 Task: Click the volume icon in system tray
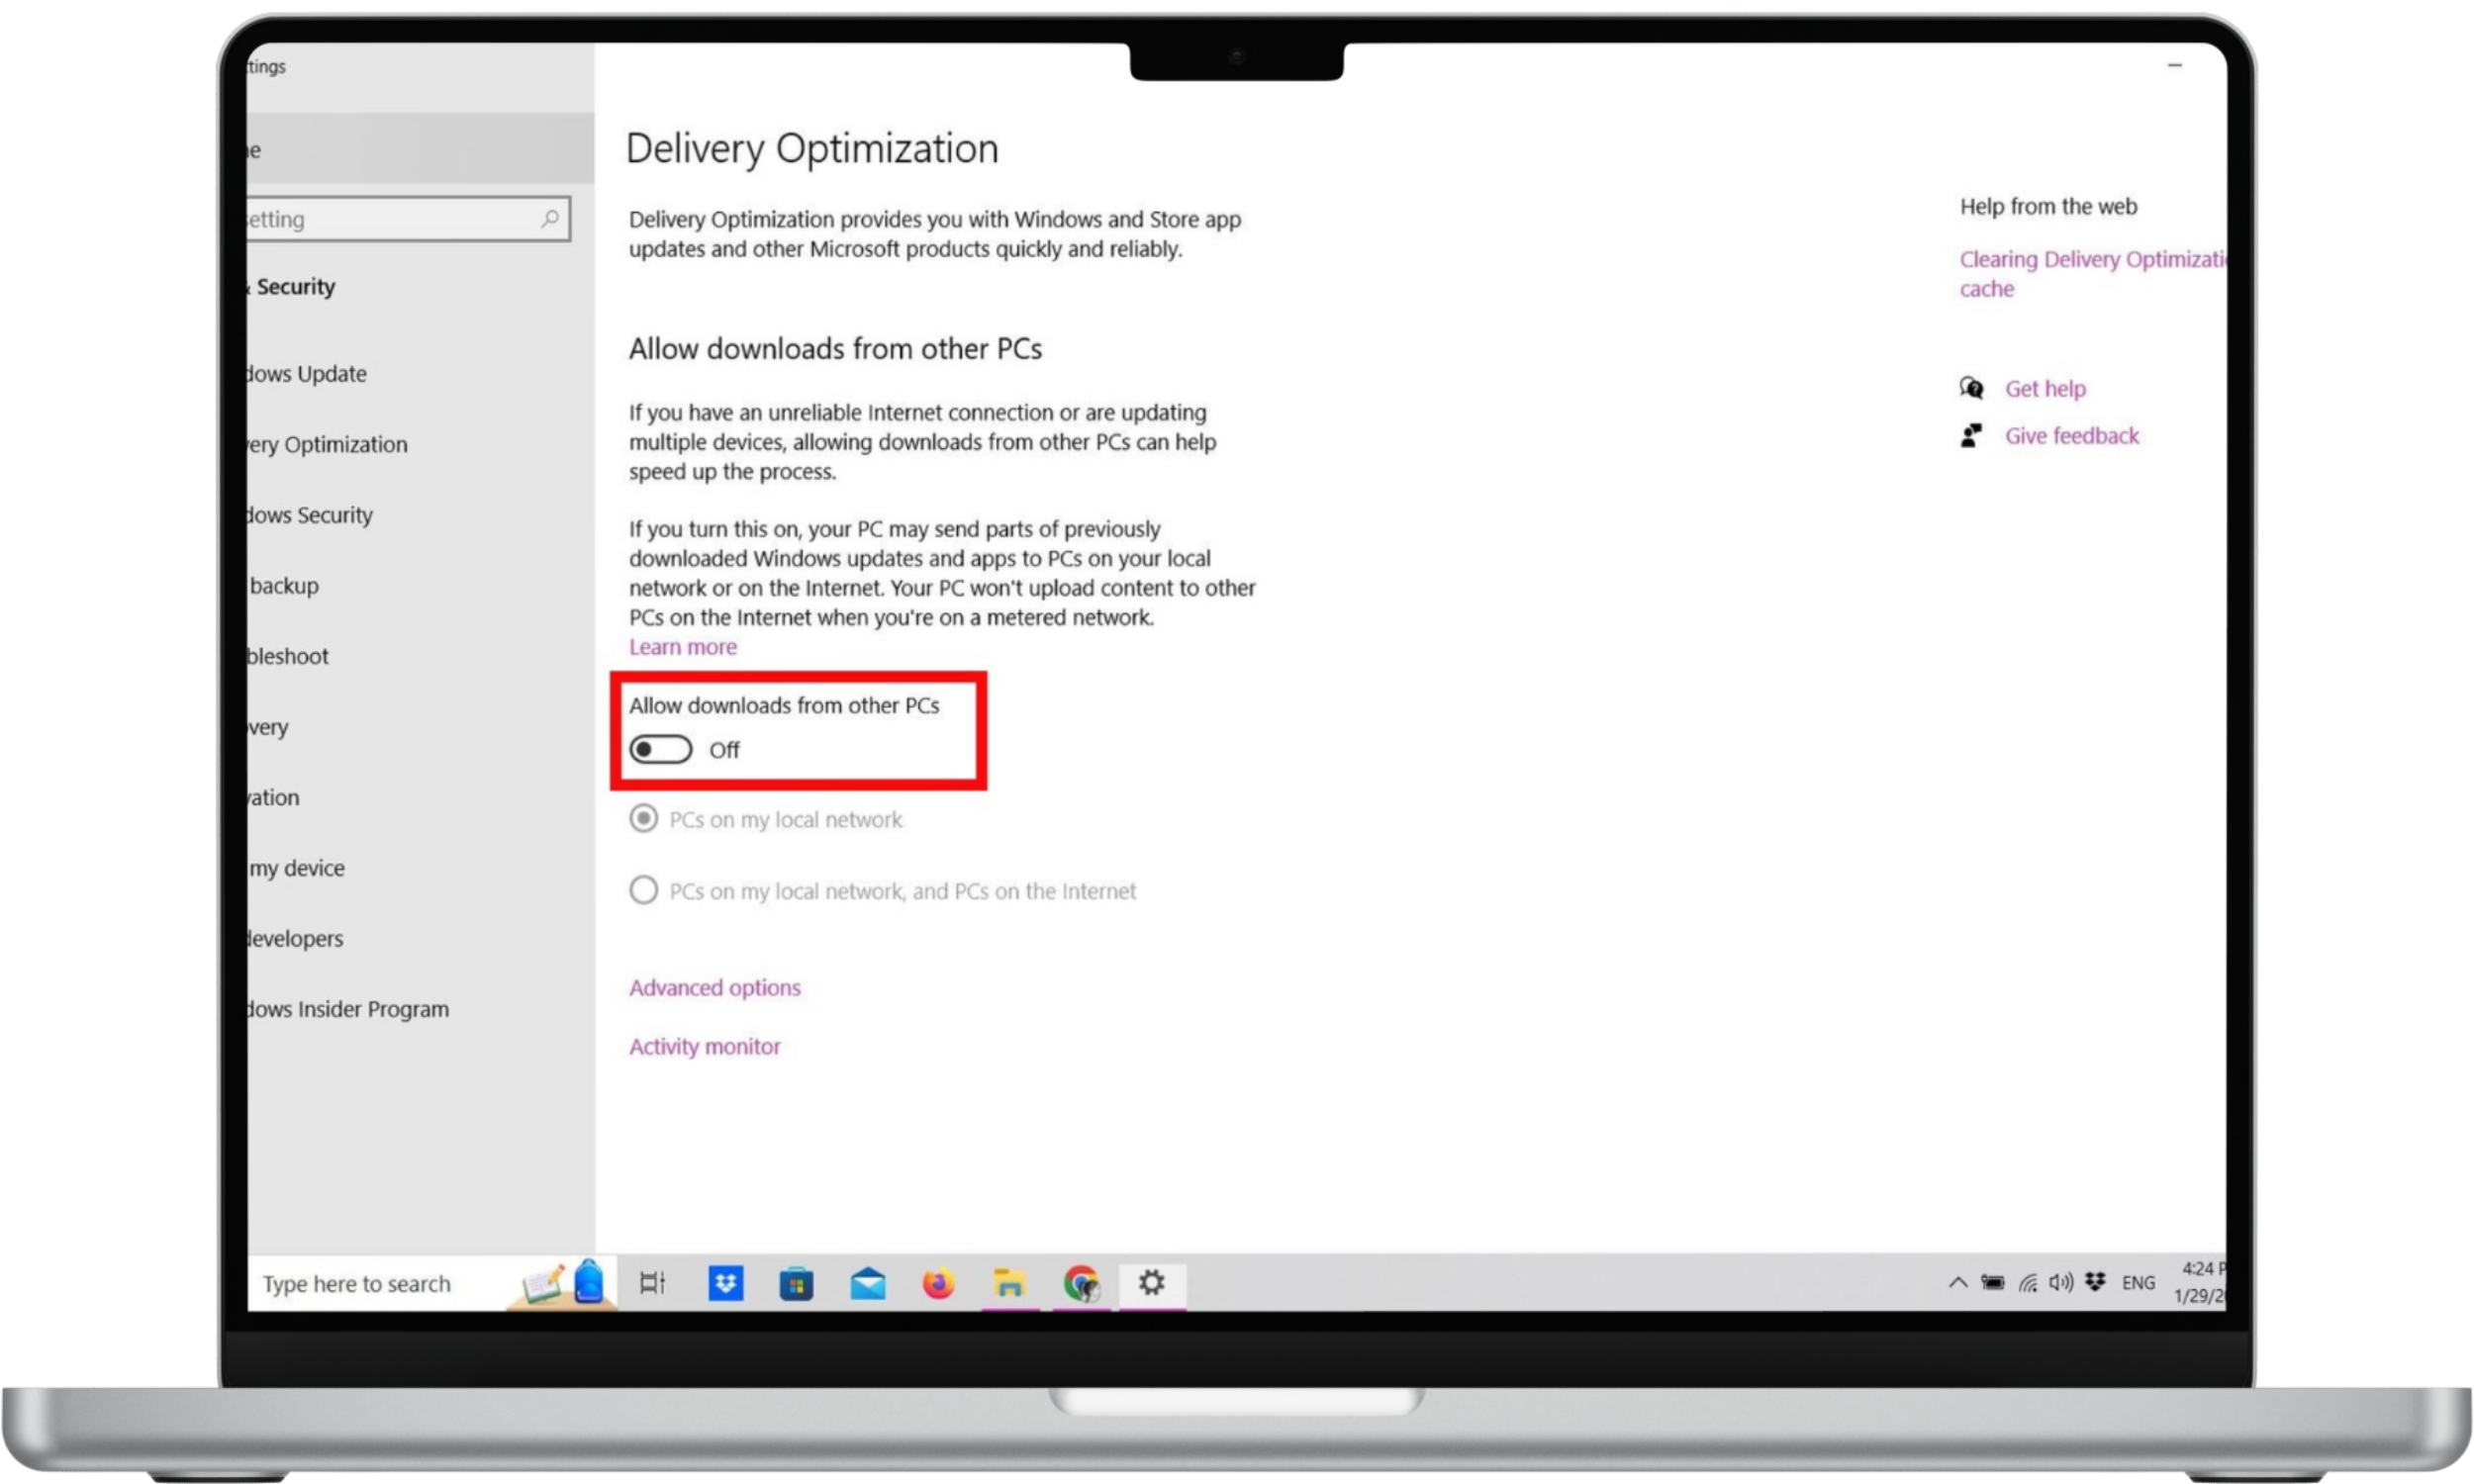pos(2060,1283)
